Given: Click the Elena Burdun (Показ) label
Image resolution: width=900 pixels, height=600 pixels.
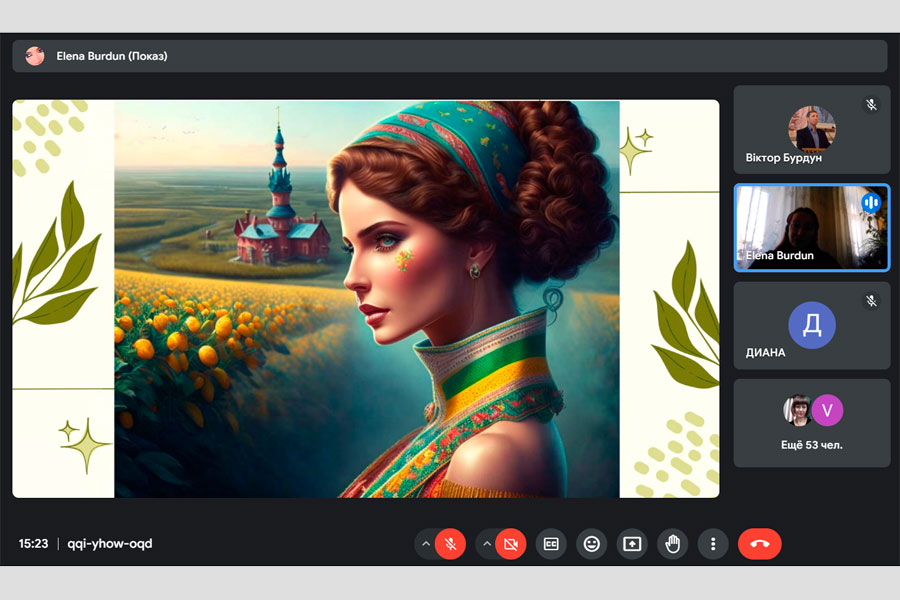Looking at the screenshot, I should pyautogui.click(x=112, y=56).
